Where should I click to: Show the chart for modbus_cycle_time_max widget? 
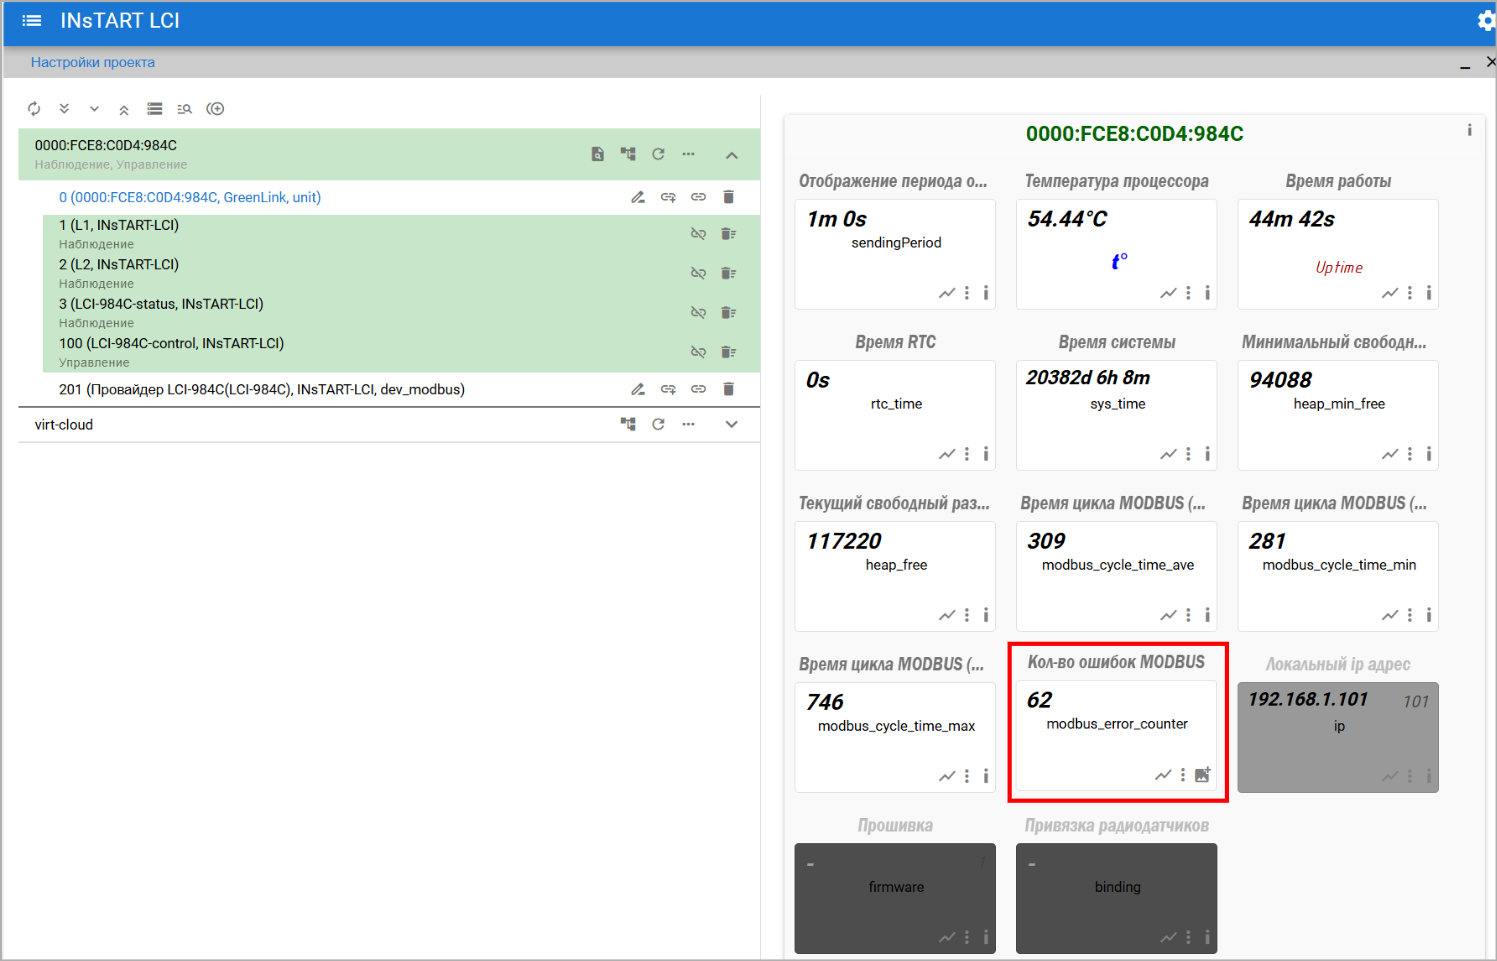[947, 776]
